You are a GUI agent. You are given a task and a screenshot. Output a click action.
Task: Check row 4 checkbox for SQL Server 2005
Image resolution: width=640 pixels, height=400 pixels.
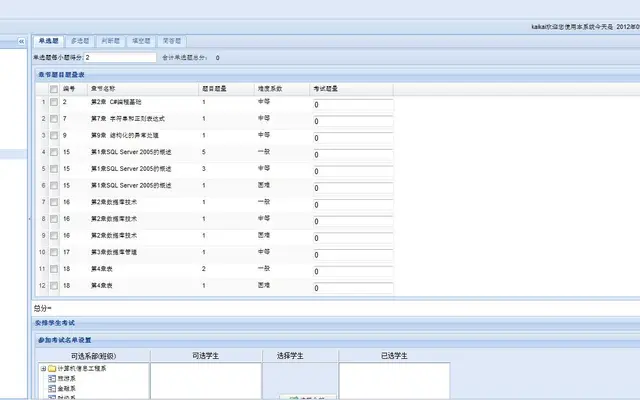click(53, 152)
